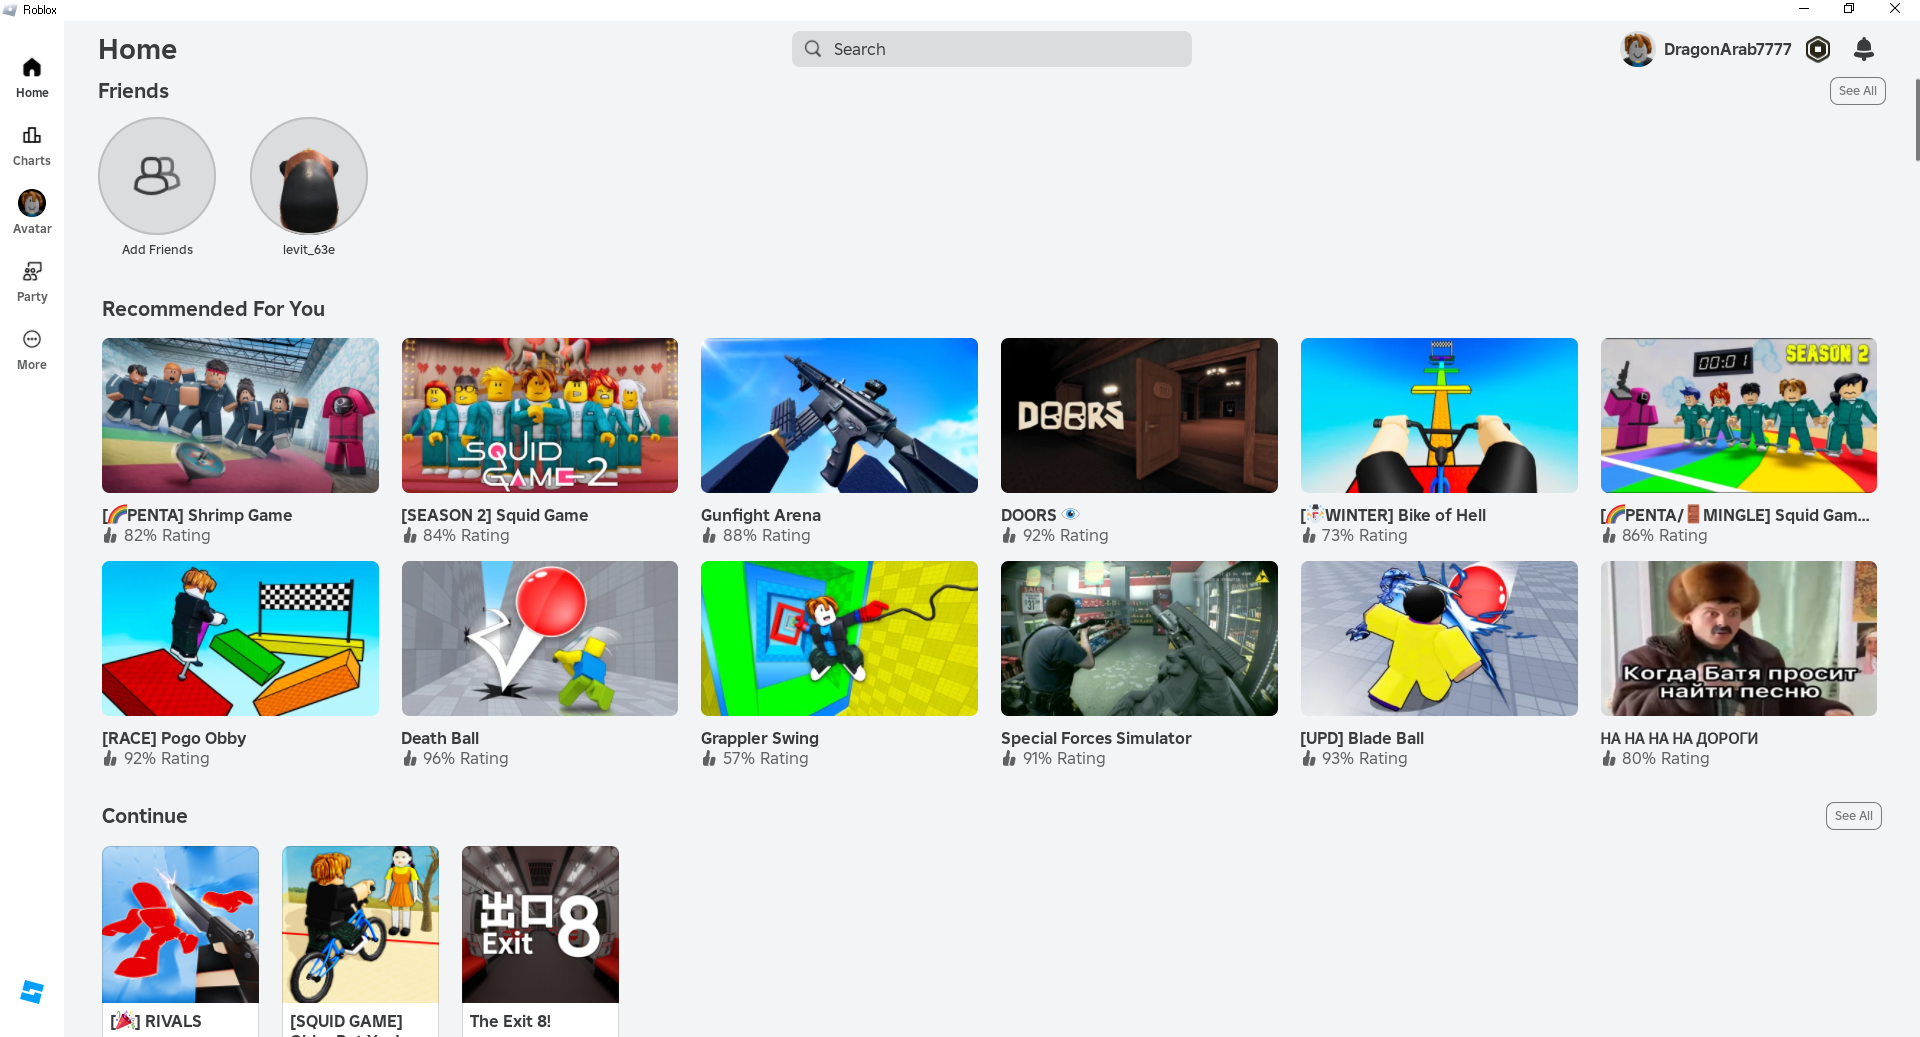Open the Home sidebar icon
The image size is (1920, 1037).
pos(32,68)
